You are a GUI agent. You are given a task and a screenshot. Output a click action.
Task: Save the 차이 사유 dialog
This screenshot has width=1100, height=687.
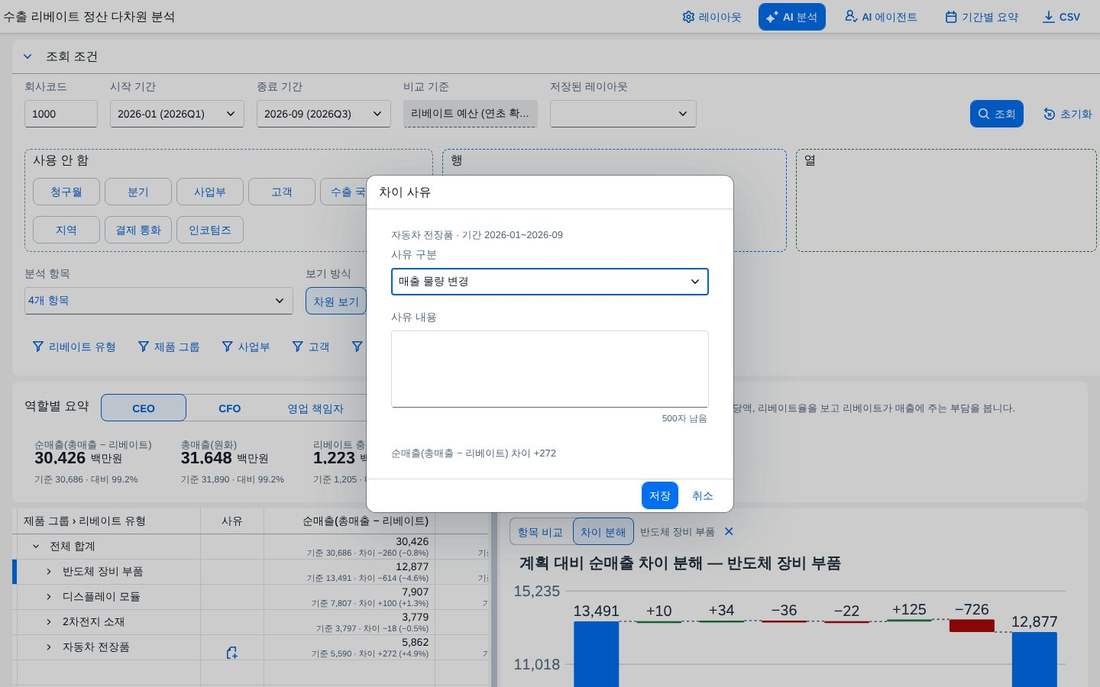tap(659, 495)
